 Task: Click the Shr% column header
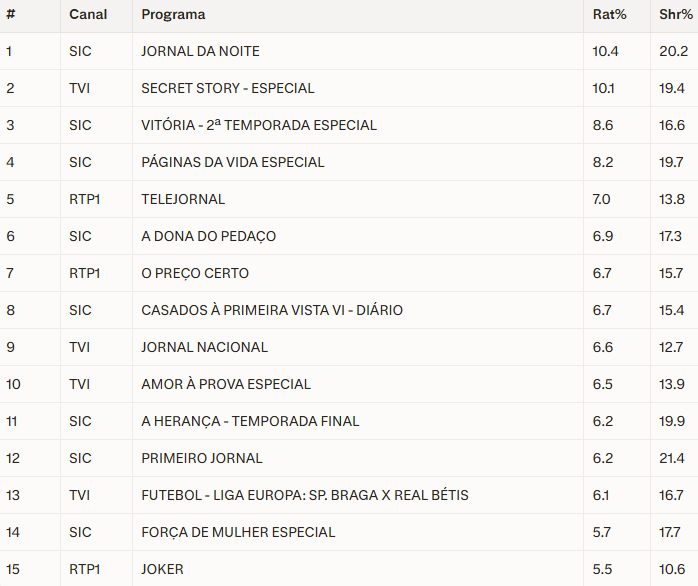coord(674,14)
